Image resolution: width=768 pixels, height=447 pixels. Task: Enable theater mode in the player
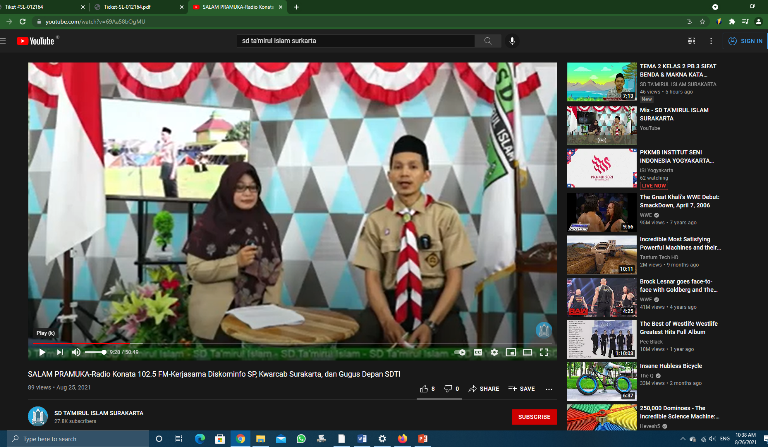[x=528, y=352]
